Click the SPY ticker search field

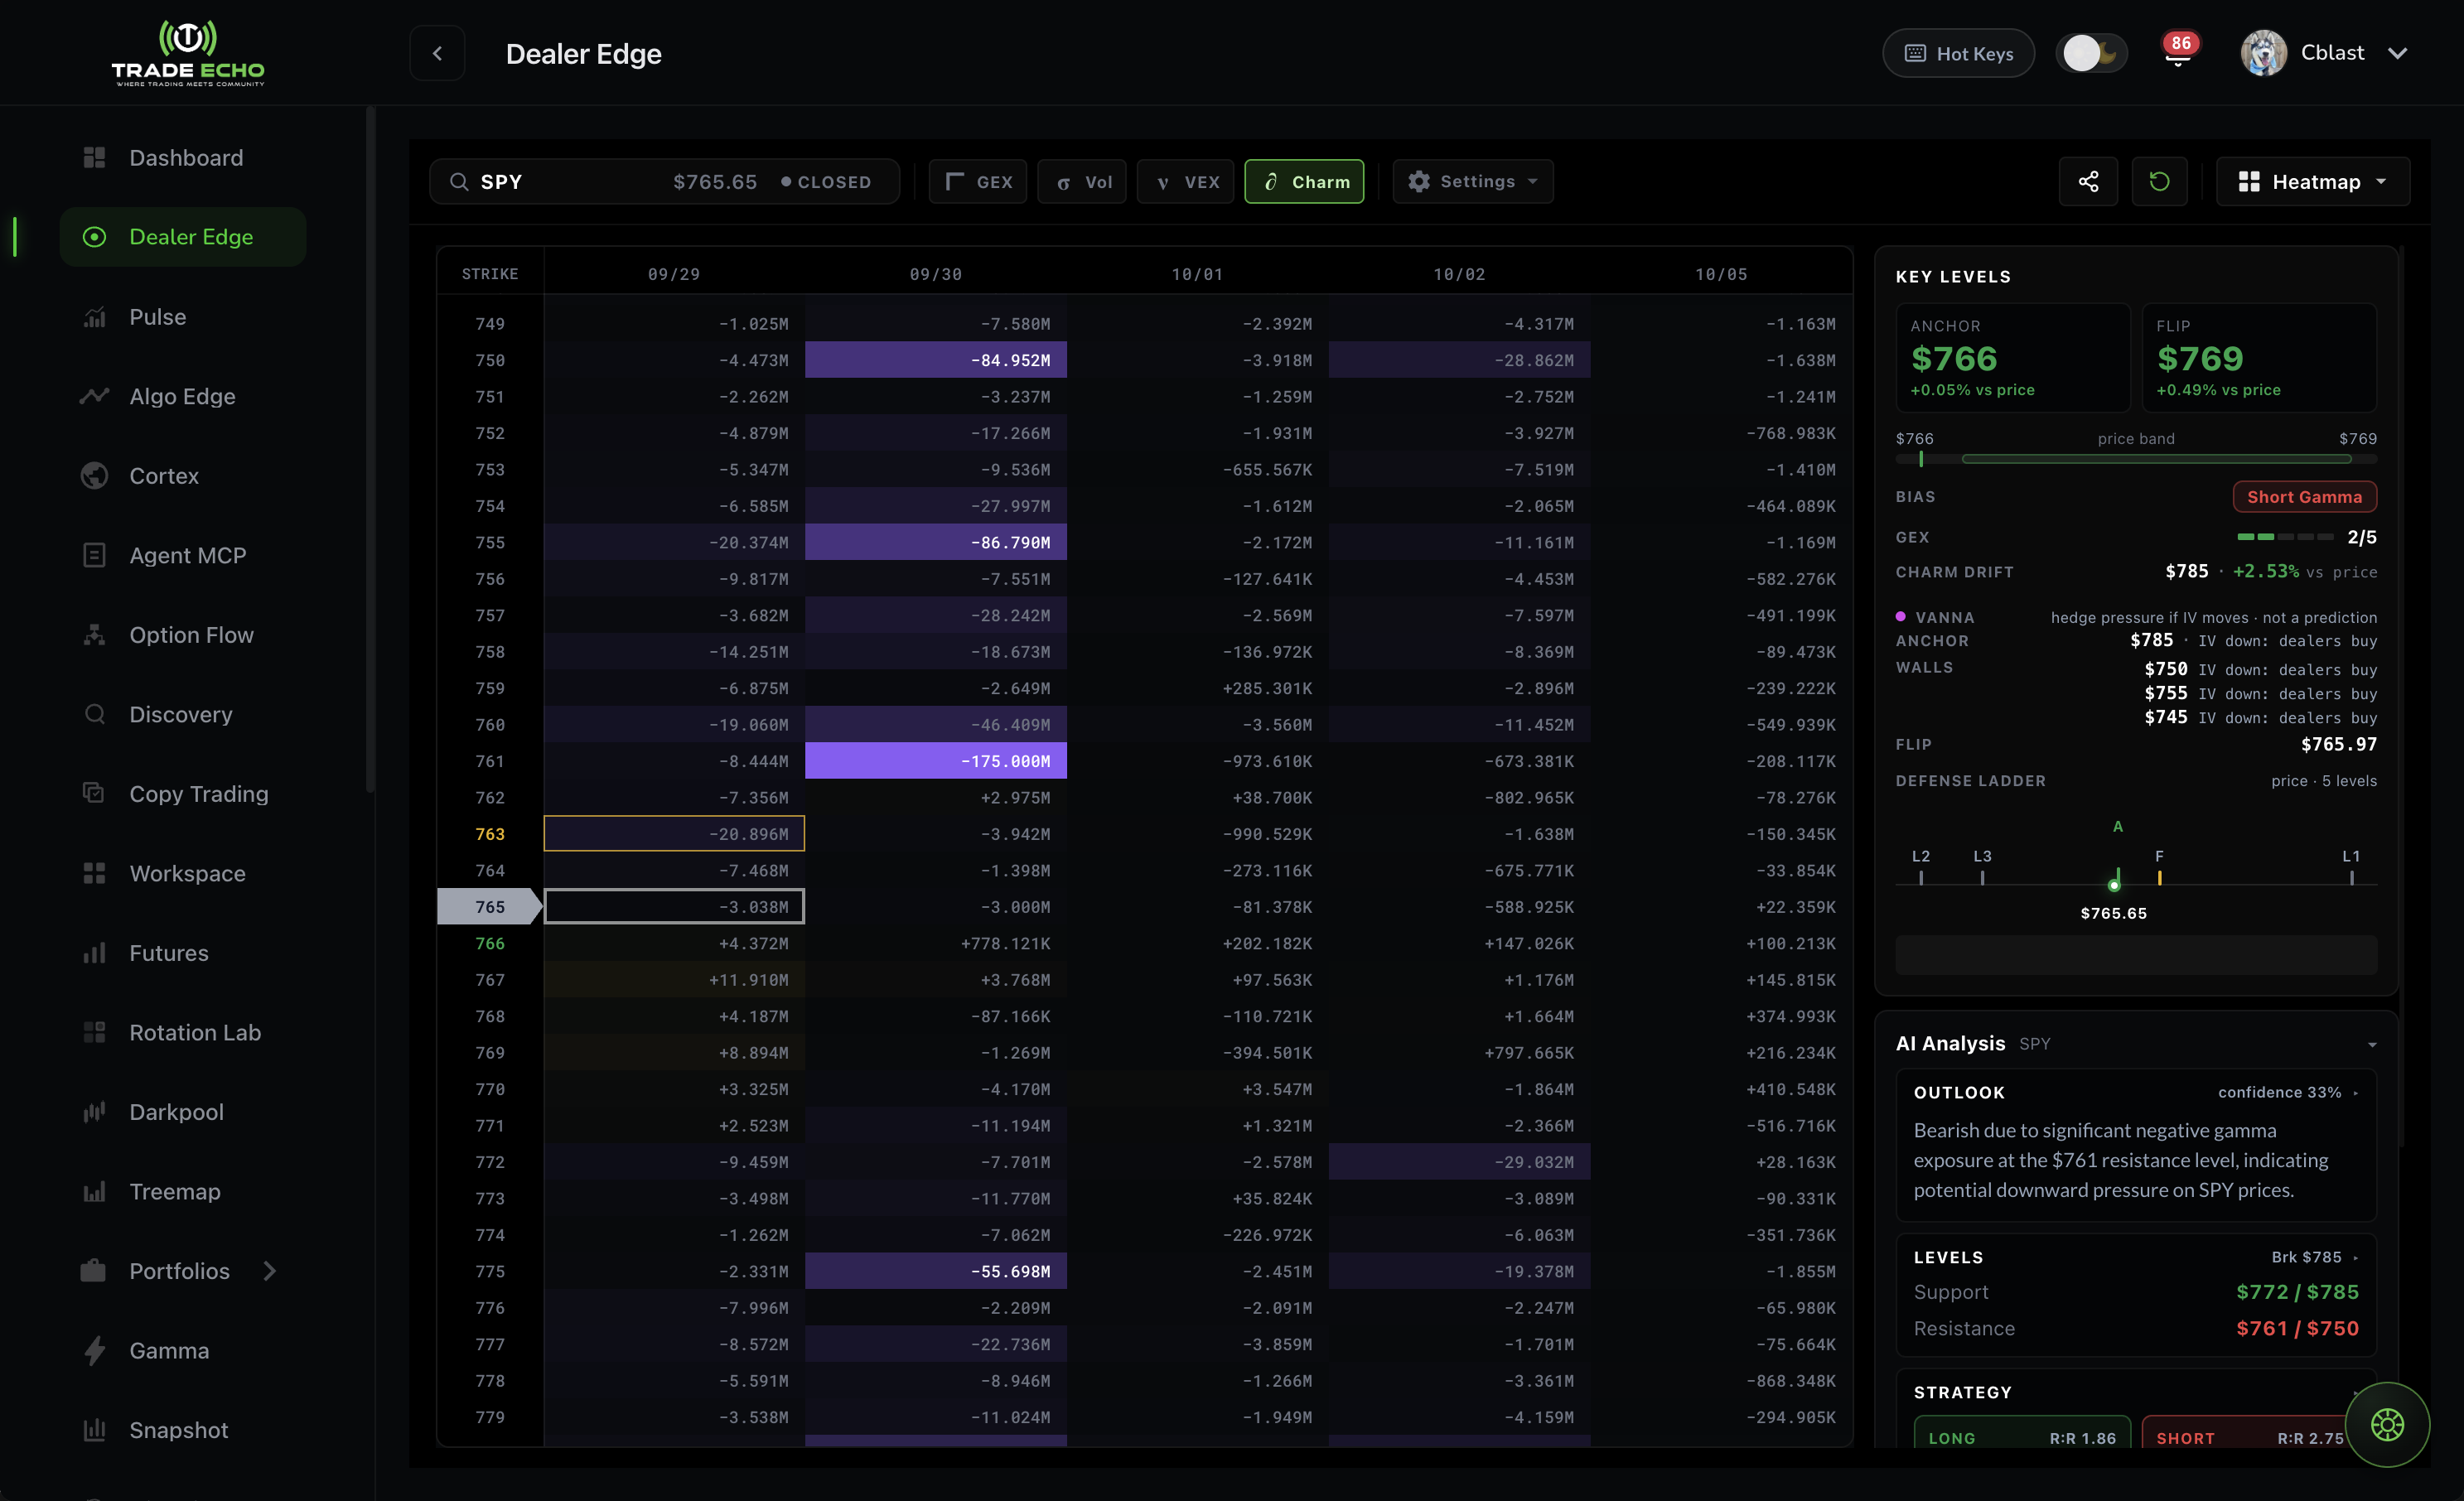(x=664, y=182)
